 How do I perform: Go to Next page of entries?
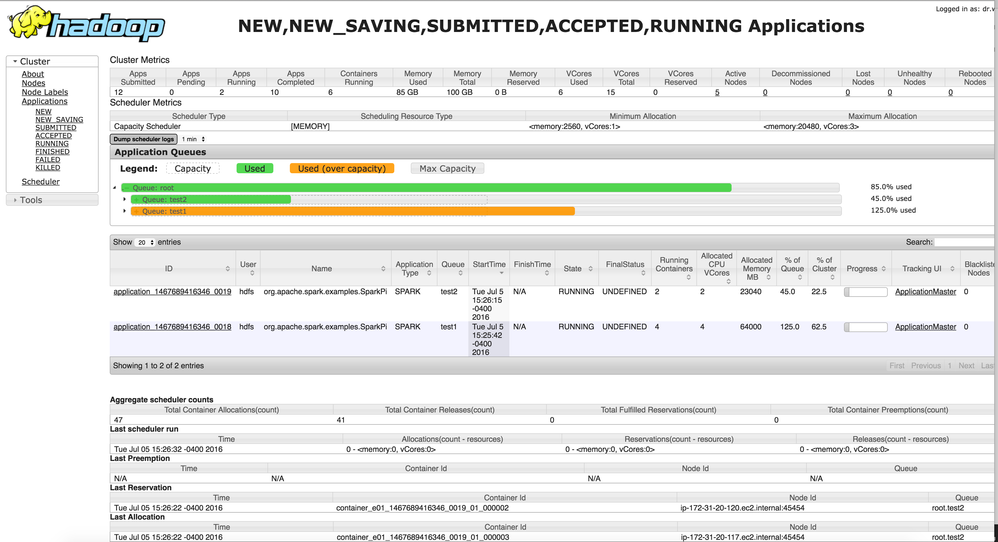point(966,366)
